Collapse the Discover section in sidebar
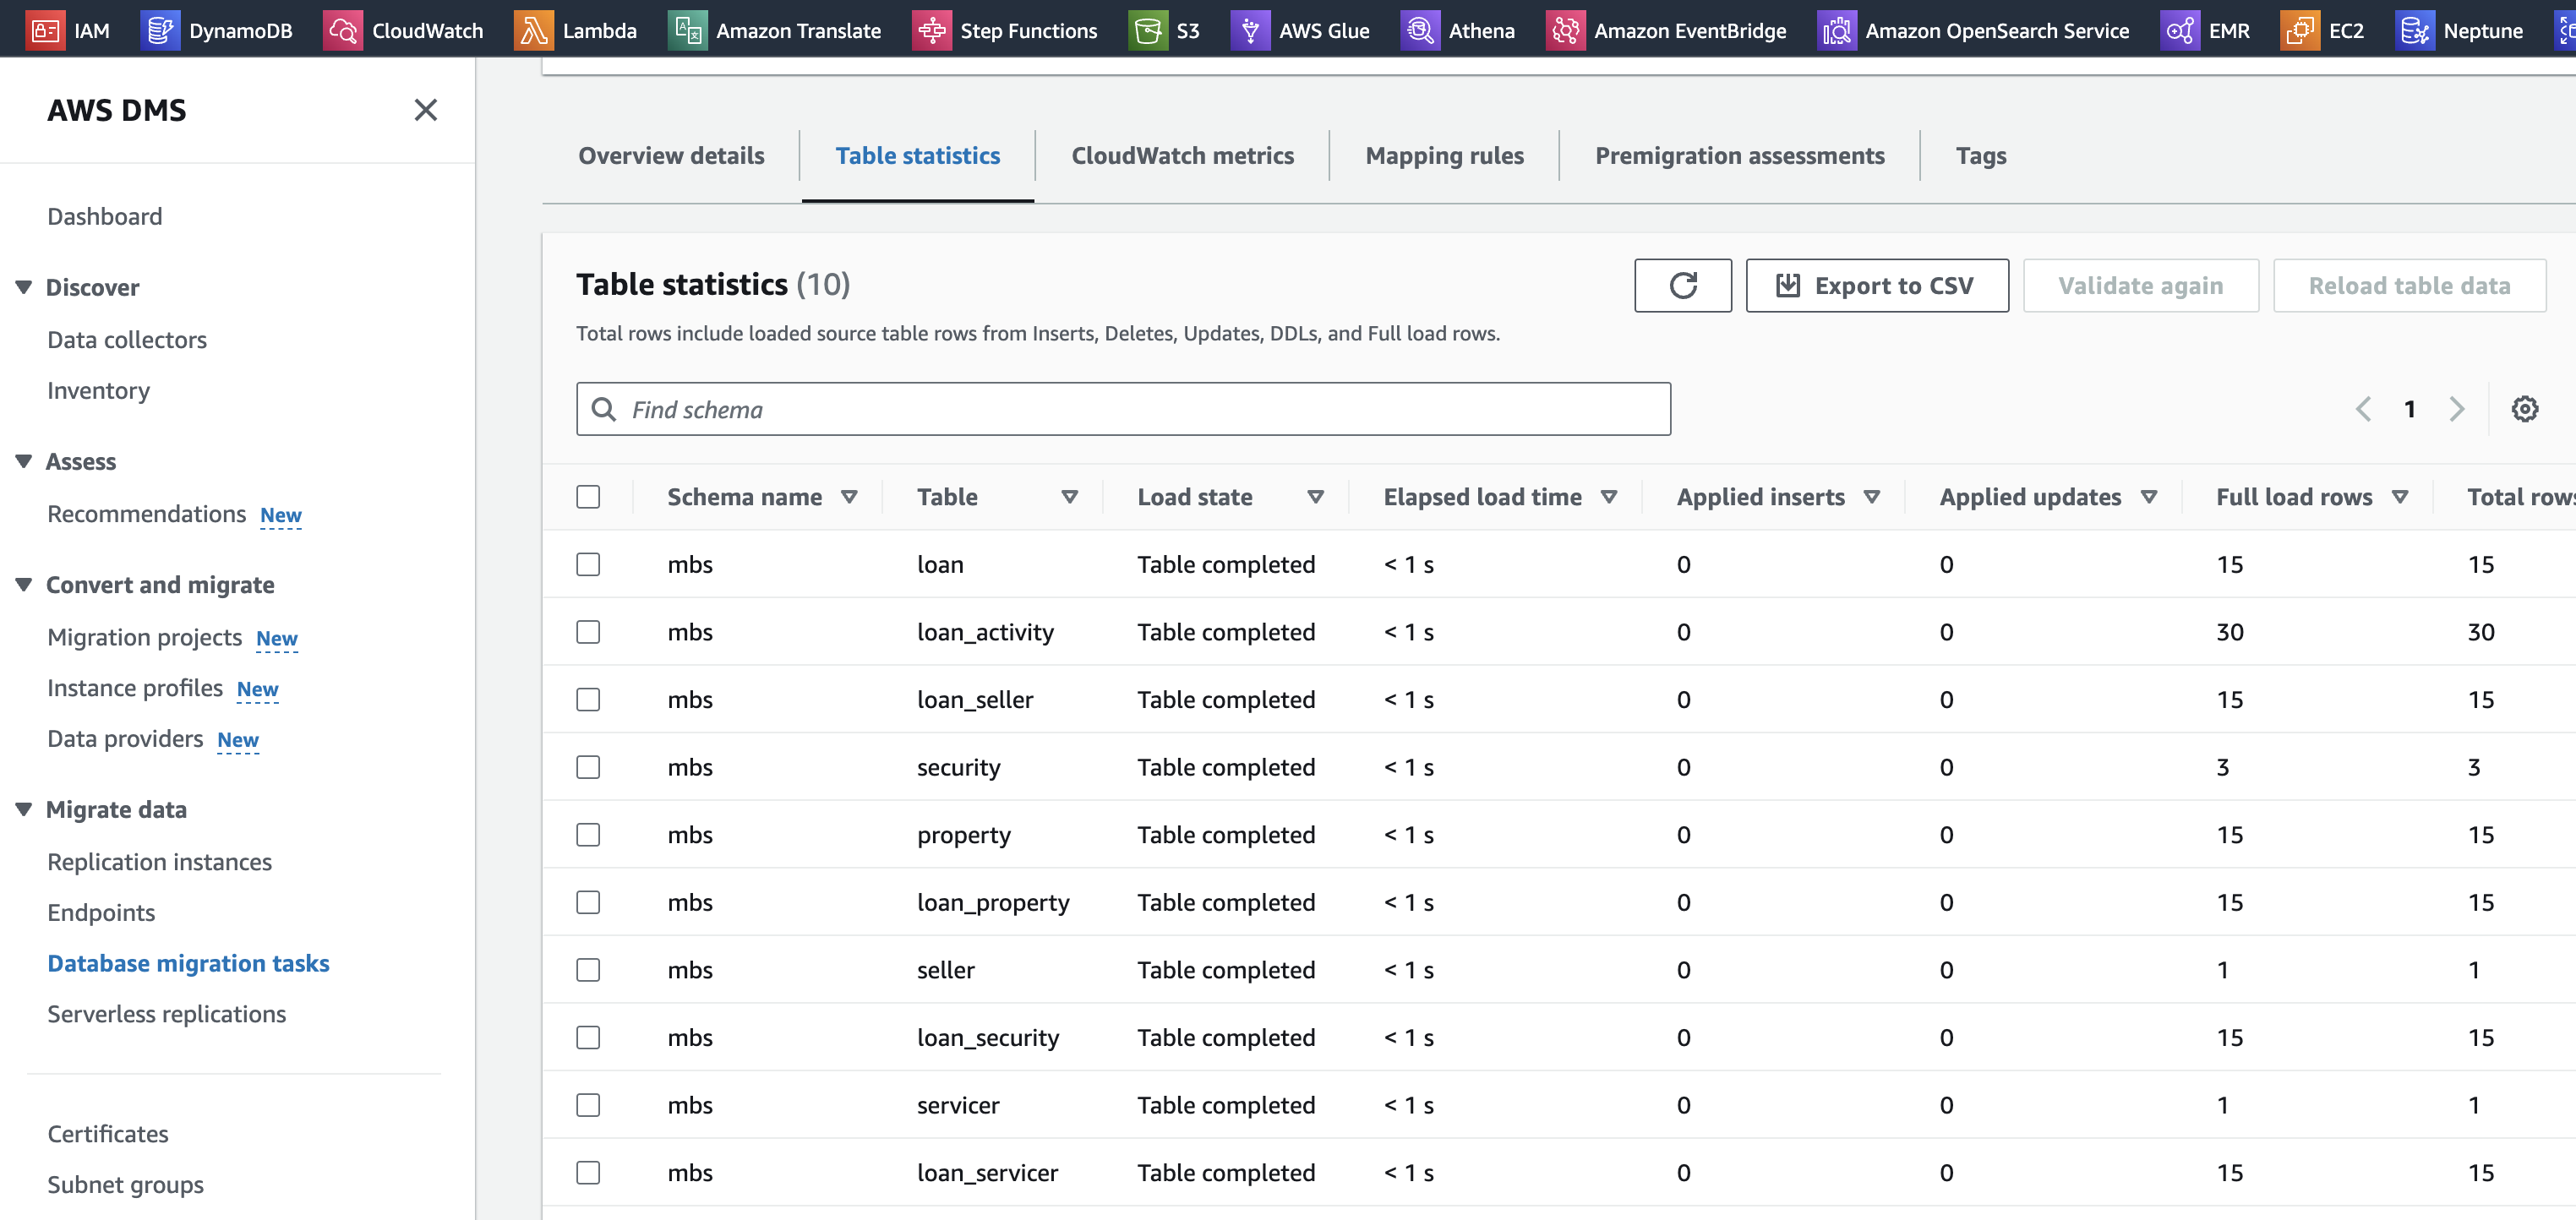 24,288
